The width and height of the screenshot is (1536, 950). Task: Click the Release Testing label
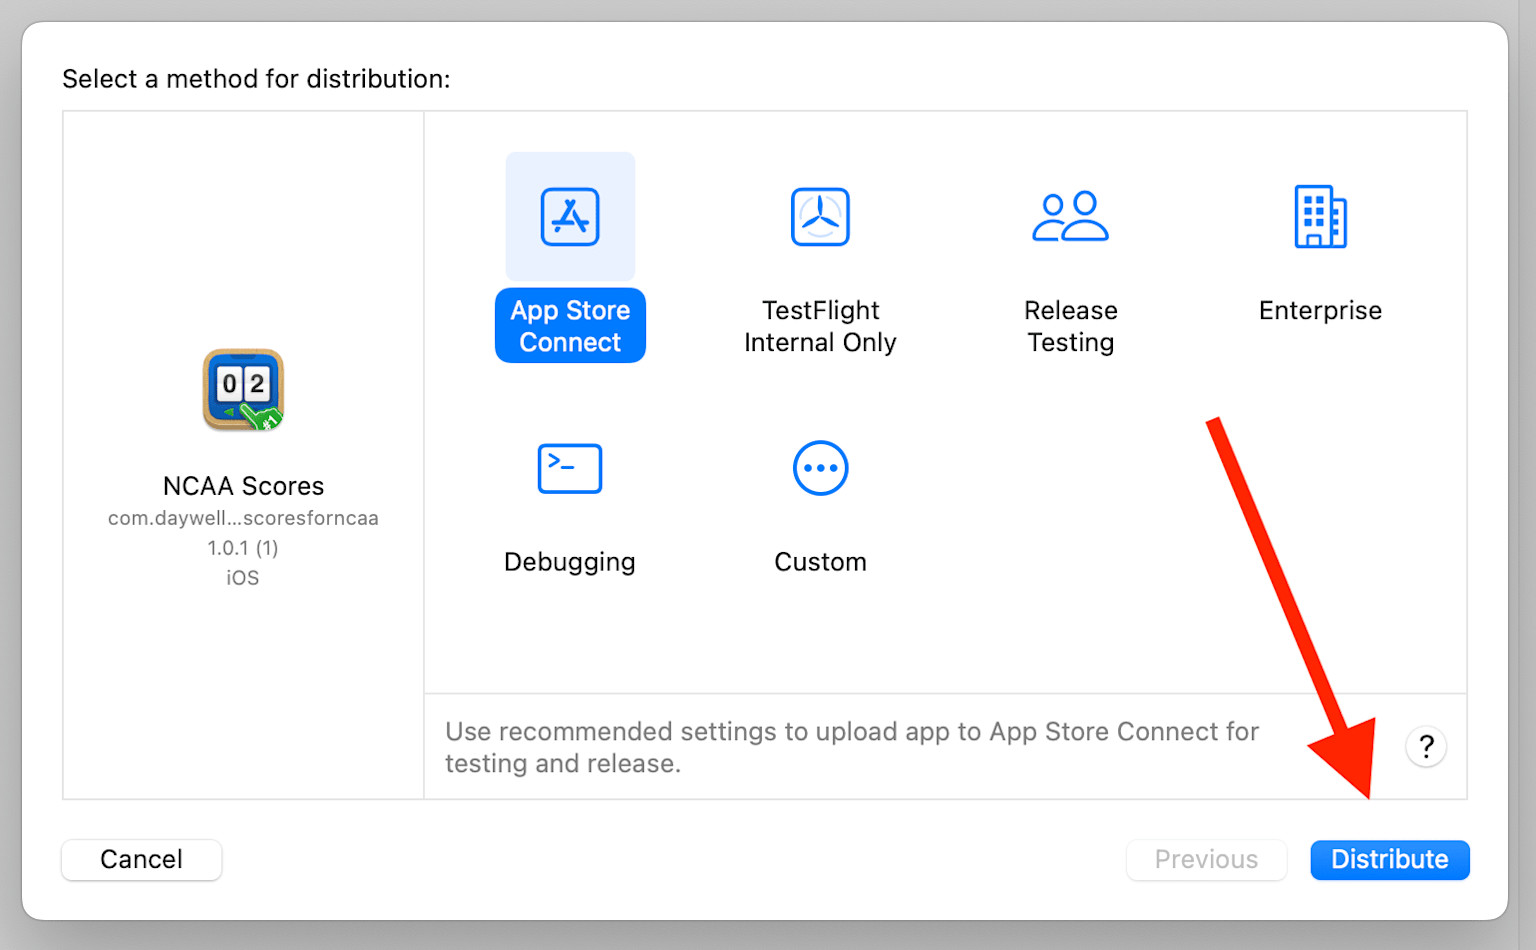click(1070, 326)
